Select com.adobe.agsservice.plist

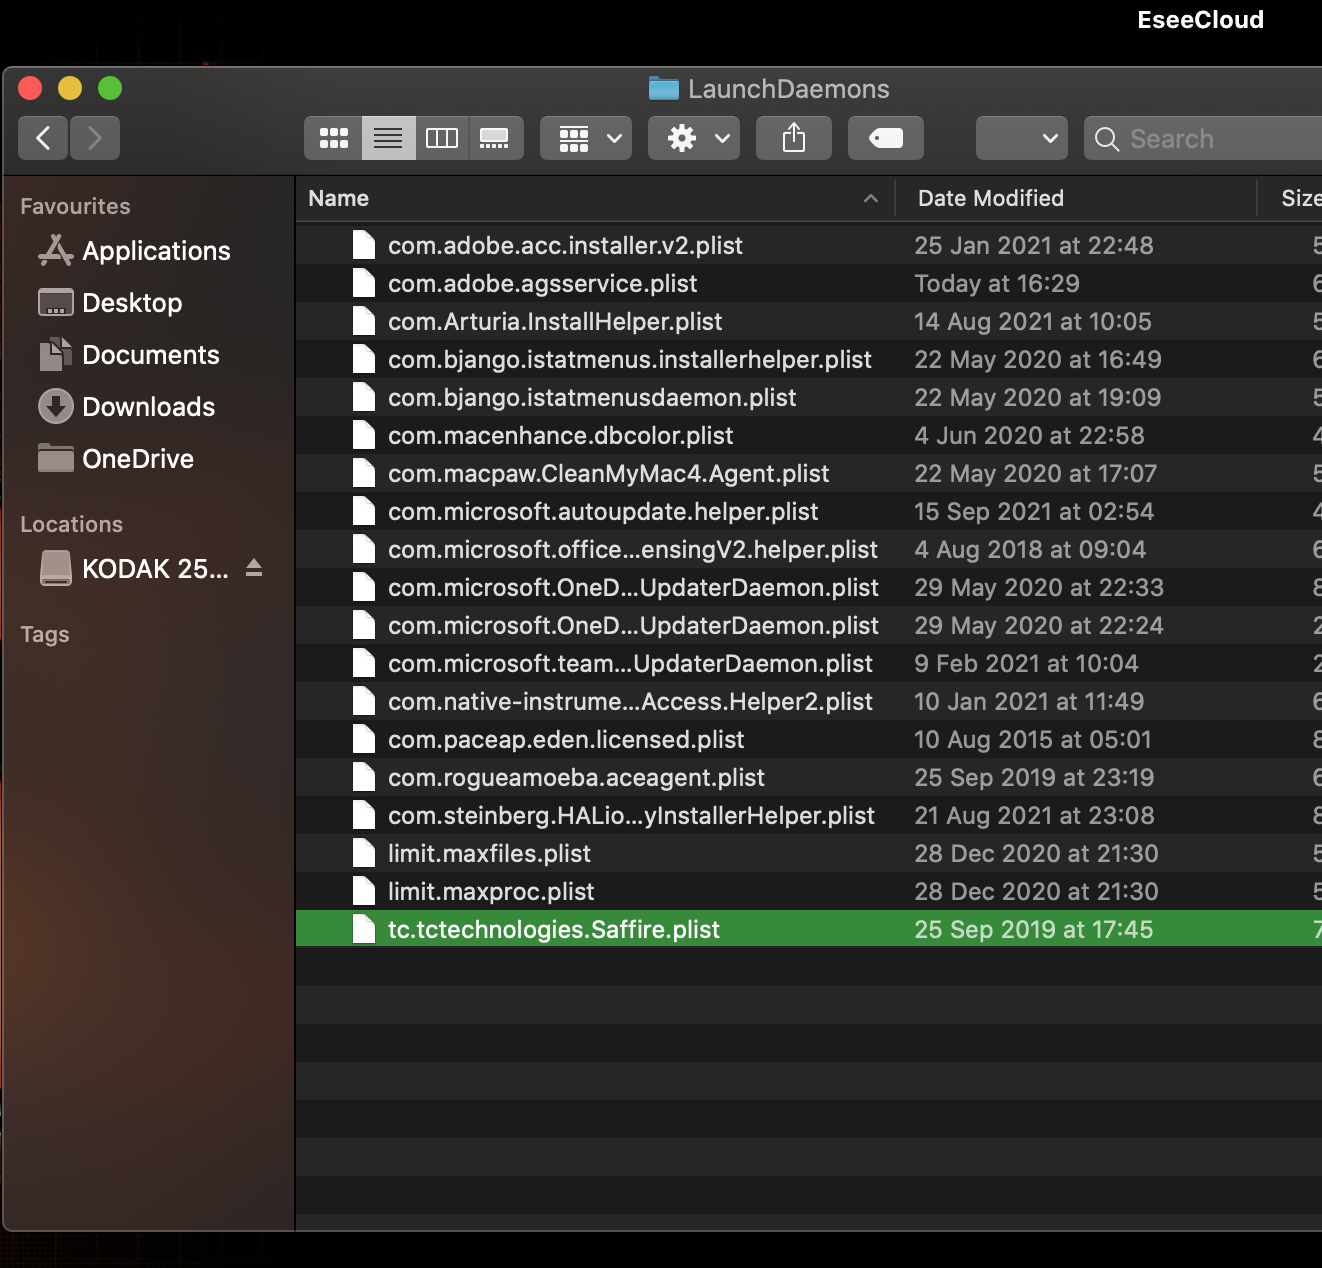tap(808, 283)
